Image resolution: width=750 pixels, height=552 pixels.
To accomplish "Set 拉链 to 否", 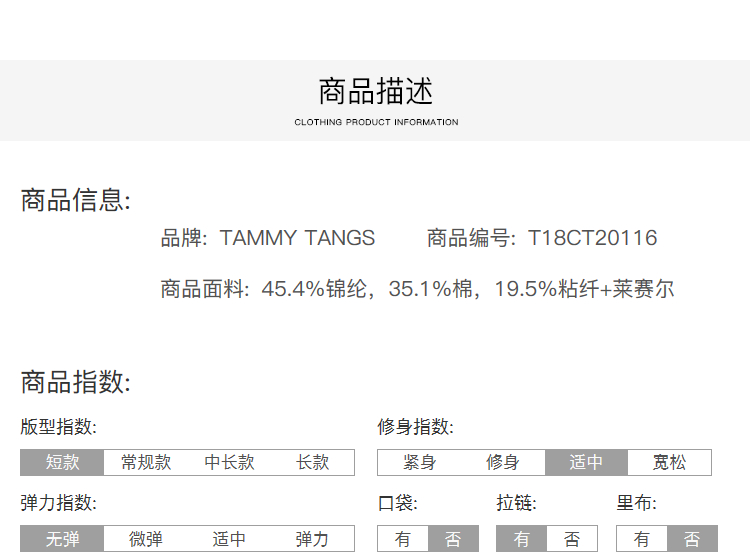I will coord(572,539).
